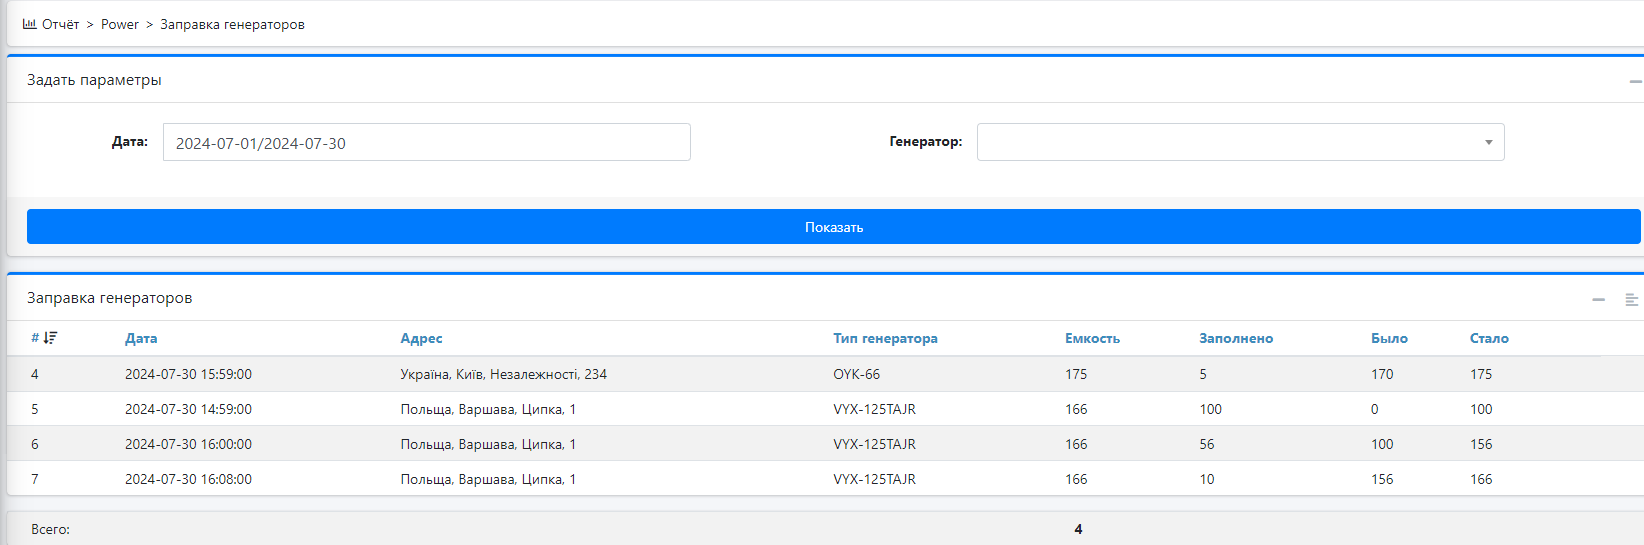Open the Отчёт breadcrumb link

click(x=60, y=24)
